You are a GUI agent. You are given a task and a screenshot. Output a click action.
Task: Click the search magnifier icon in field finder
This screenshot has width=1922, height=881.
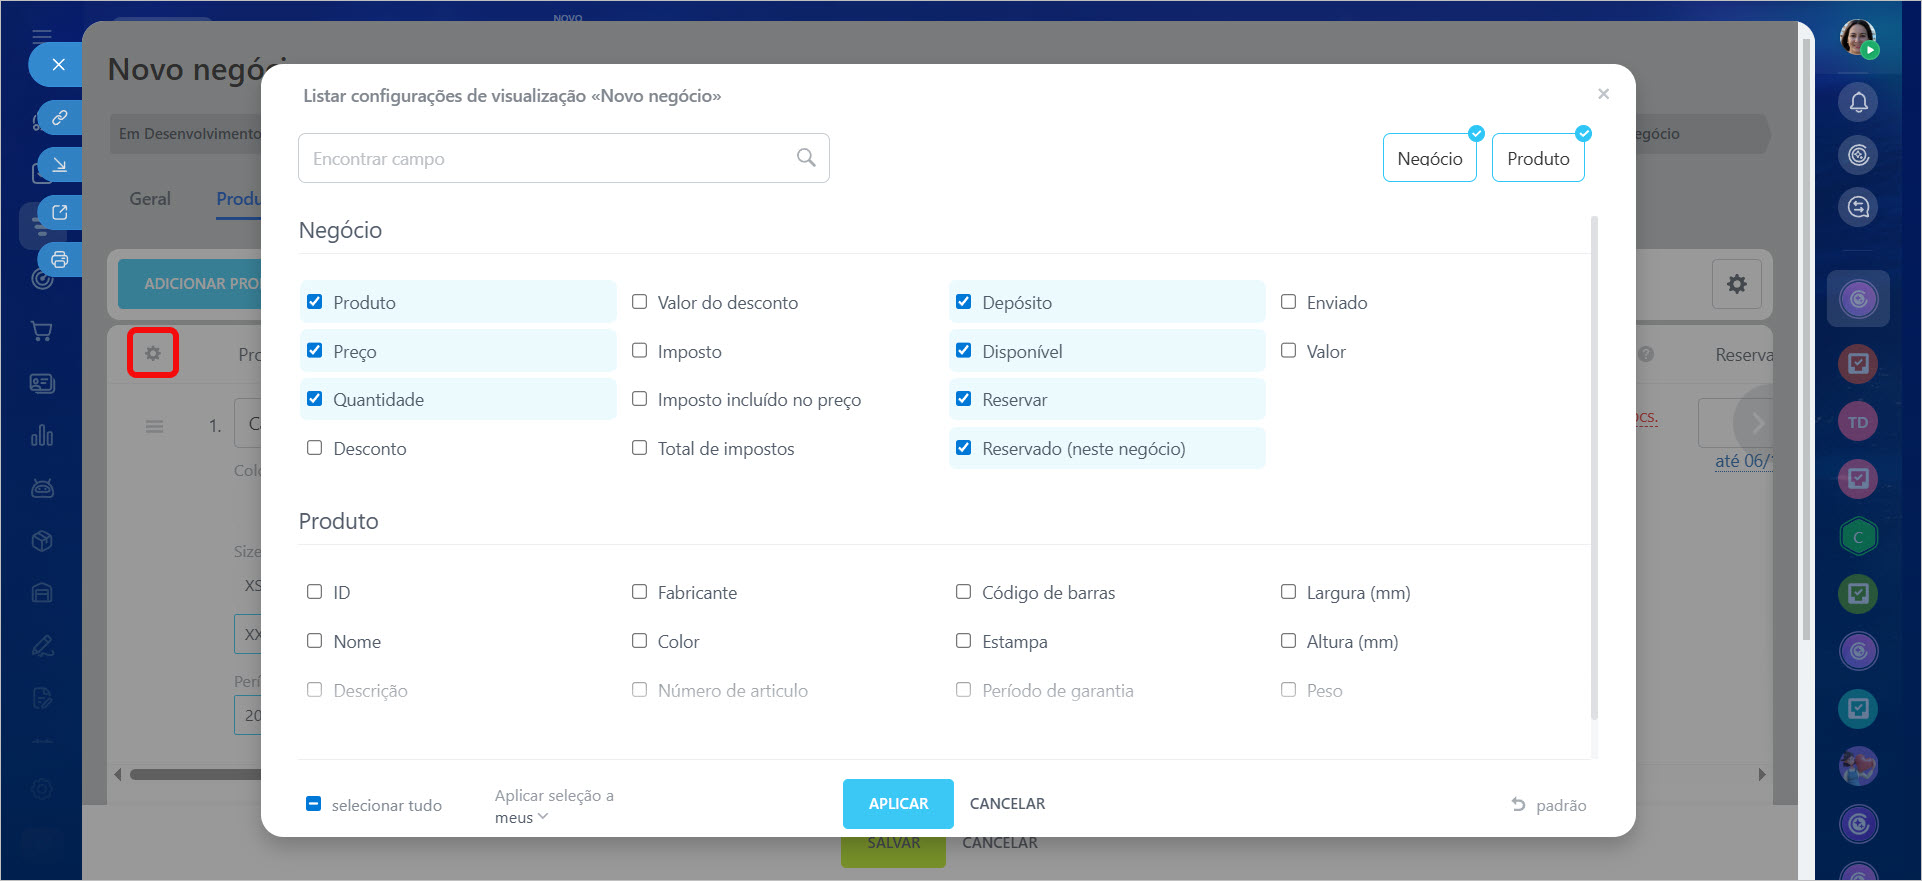pyautogui.click(x=806, y=158)
